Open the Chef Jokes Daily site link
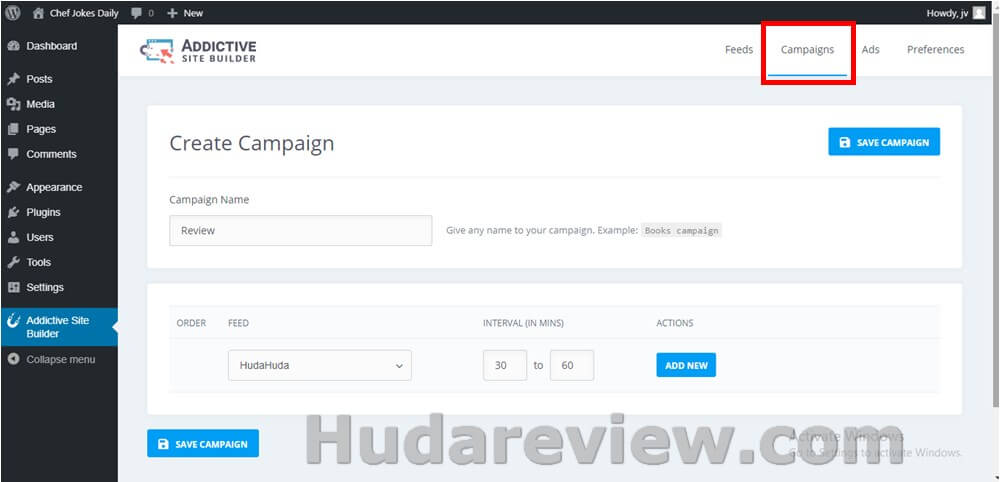 75,13
